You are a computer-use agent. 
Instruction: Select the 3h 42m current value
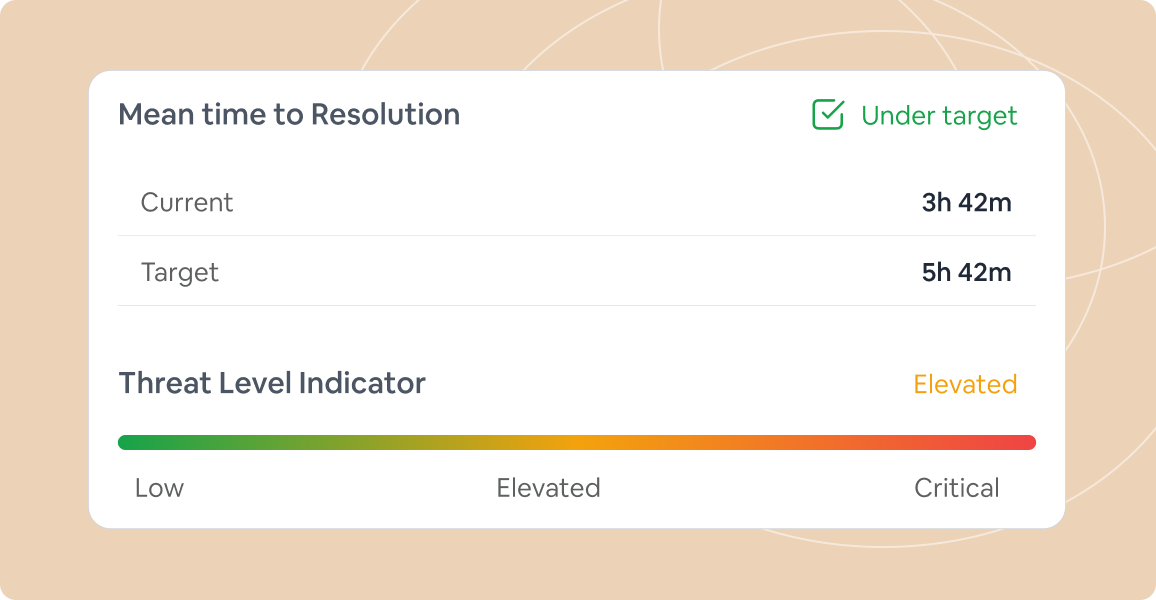coord(966,203)
